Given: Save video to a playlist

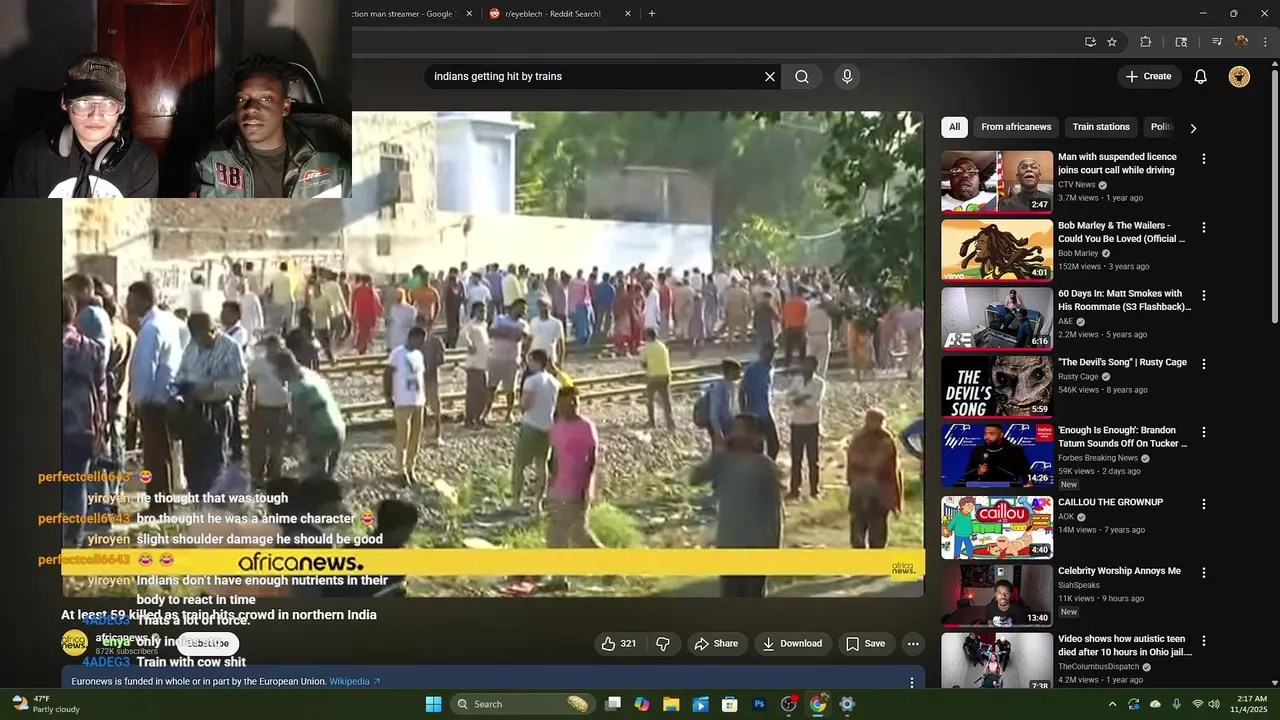Looking at the screenshot, I should [865, 644].
